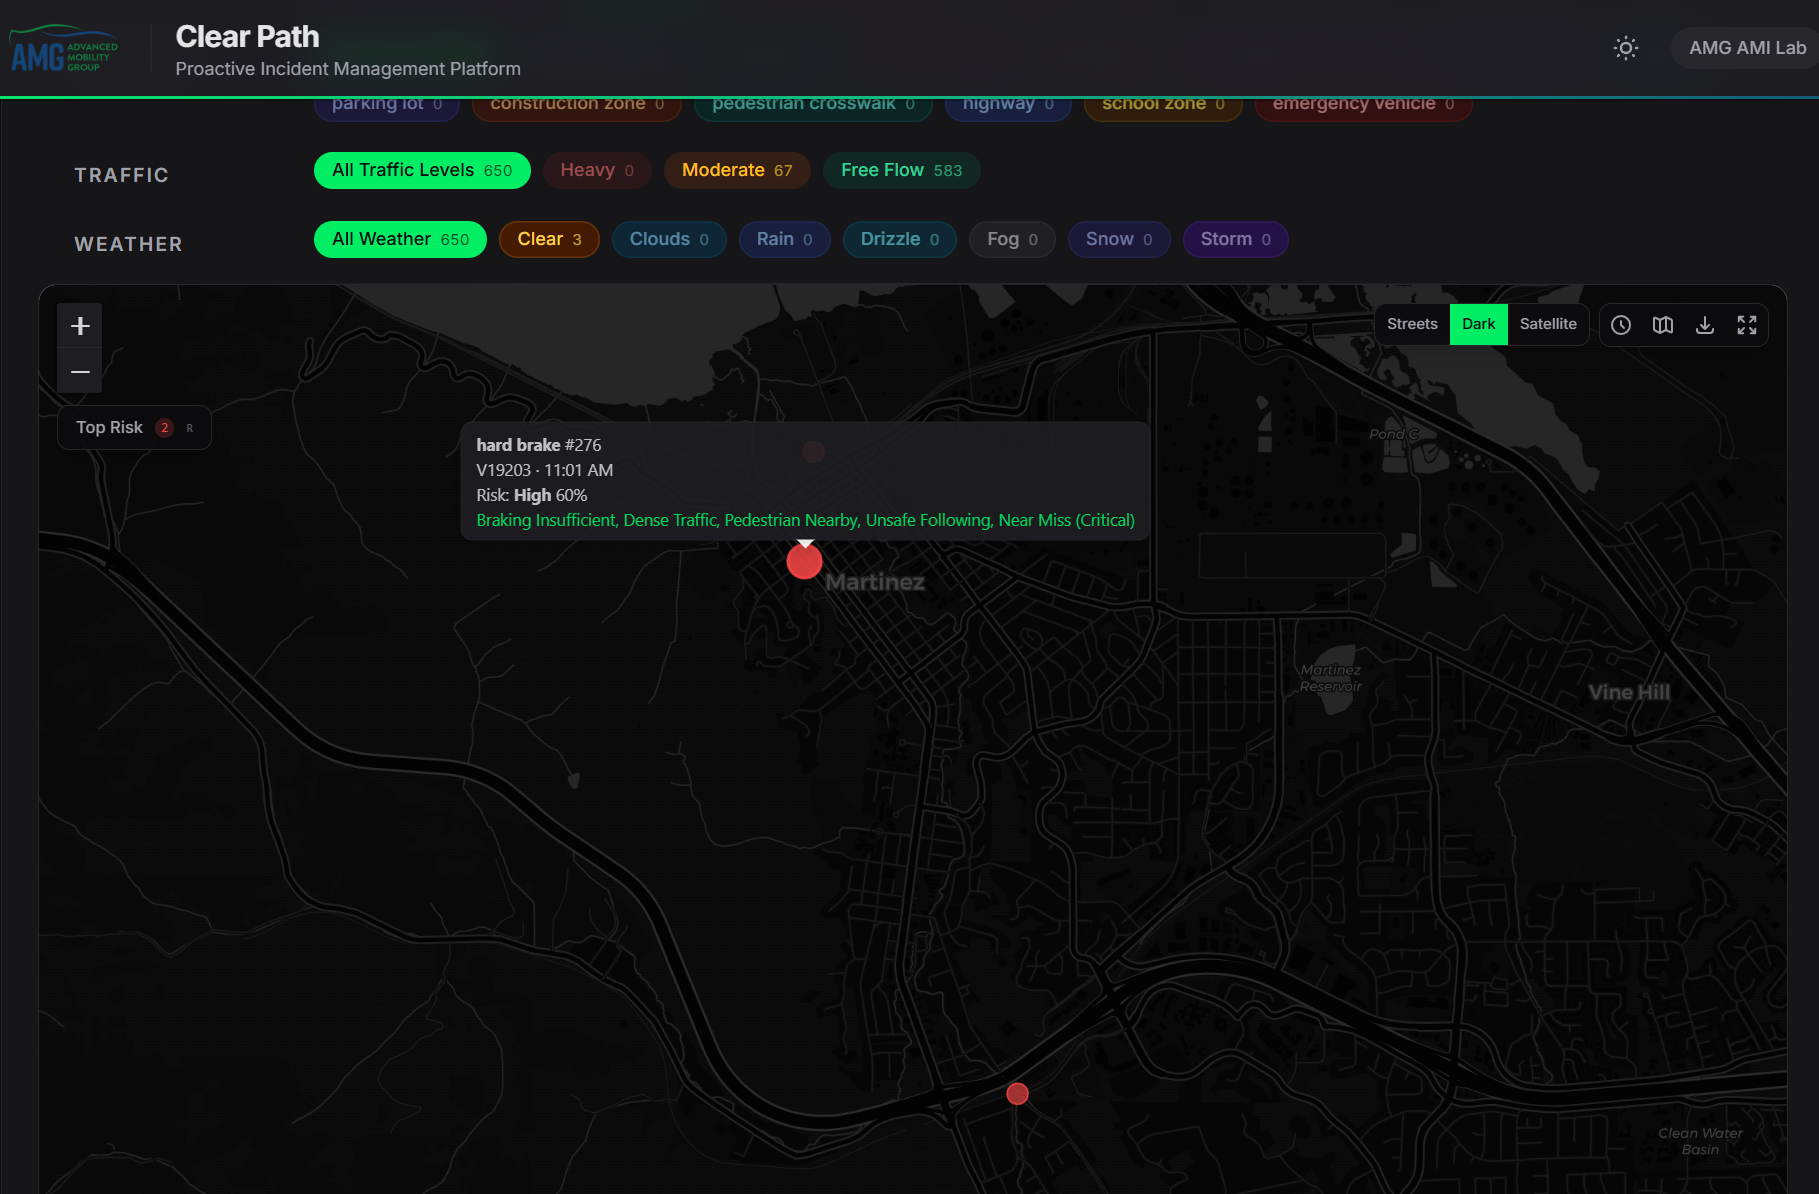Filter by Clear weather
Image resolution: width=1819 pixels, height=1194 pixels.
coord(549,239)
